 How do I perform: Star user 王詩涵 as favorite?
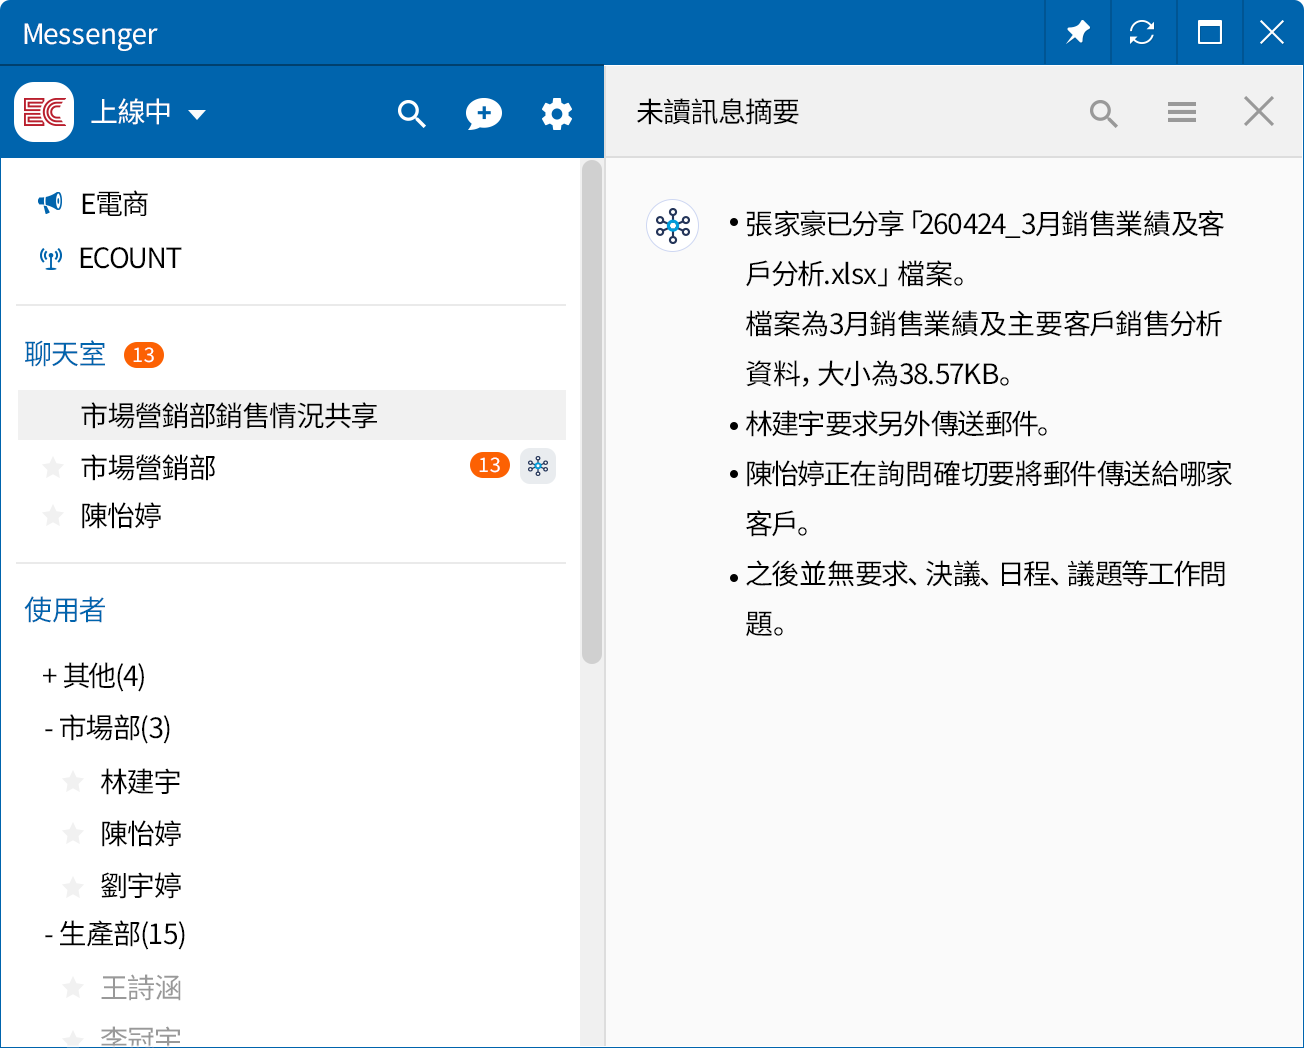73,988
